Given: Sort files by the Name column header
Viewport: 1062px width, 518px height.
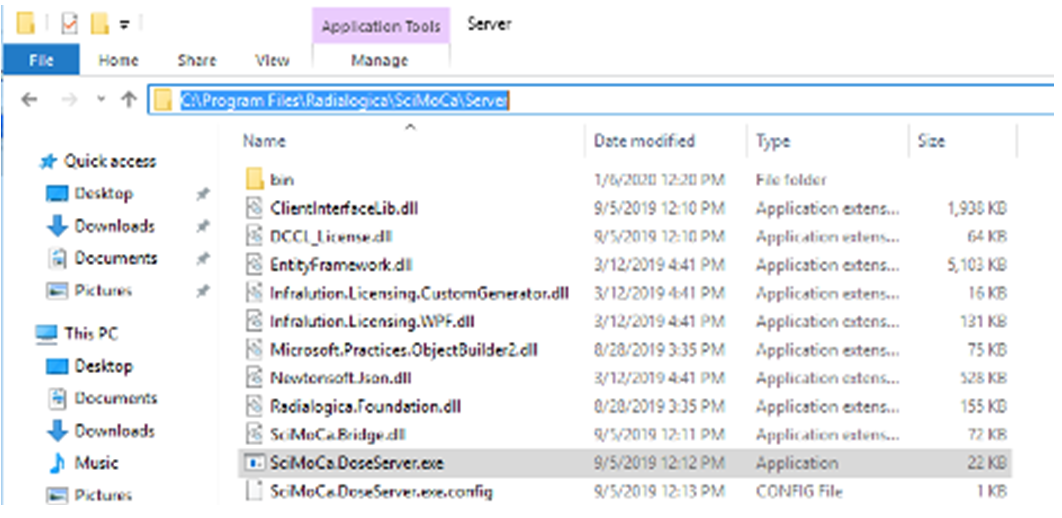Looking at the screenshot, I should coord(264,141).
